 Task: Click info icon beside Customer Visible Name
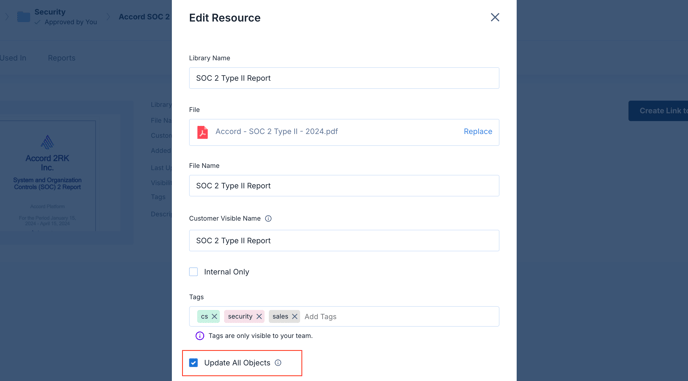pos(268,219)
